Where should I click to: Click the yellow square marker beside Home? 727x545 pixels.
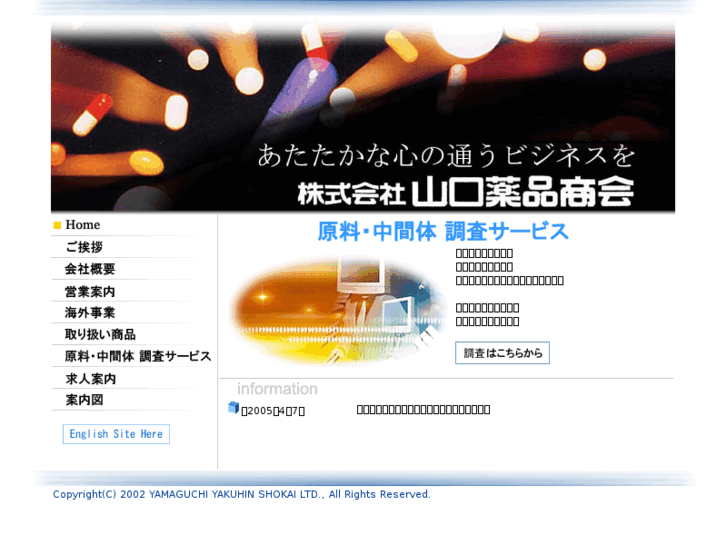pyautogui.click(x=57, y=225)
